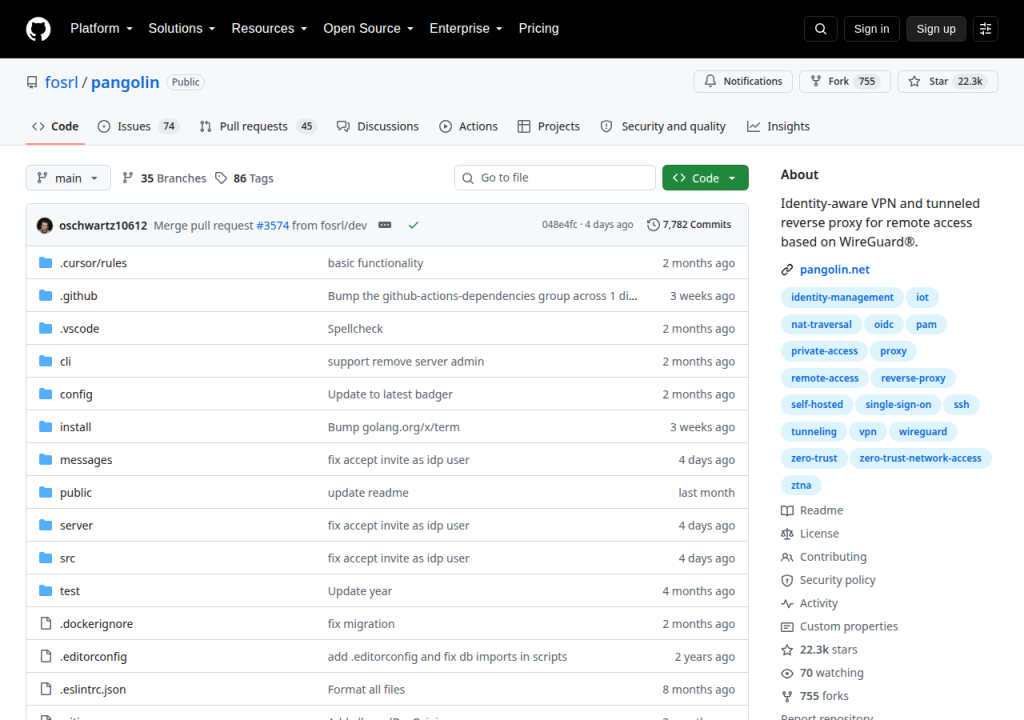Click the public folder icon

pyautogui.click(x=45, y=492)
